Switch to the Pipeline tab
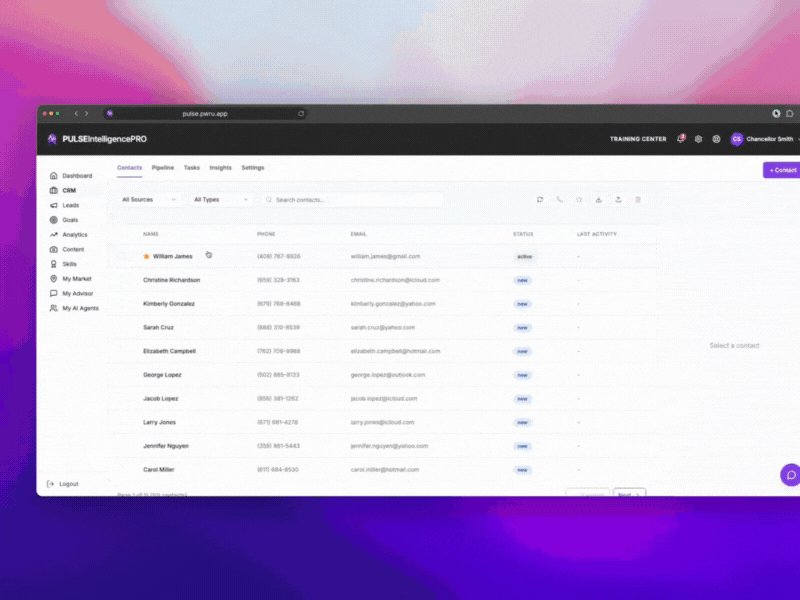Viewport: 800px width, 600px height. tap(162, 168)
